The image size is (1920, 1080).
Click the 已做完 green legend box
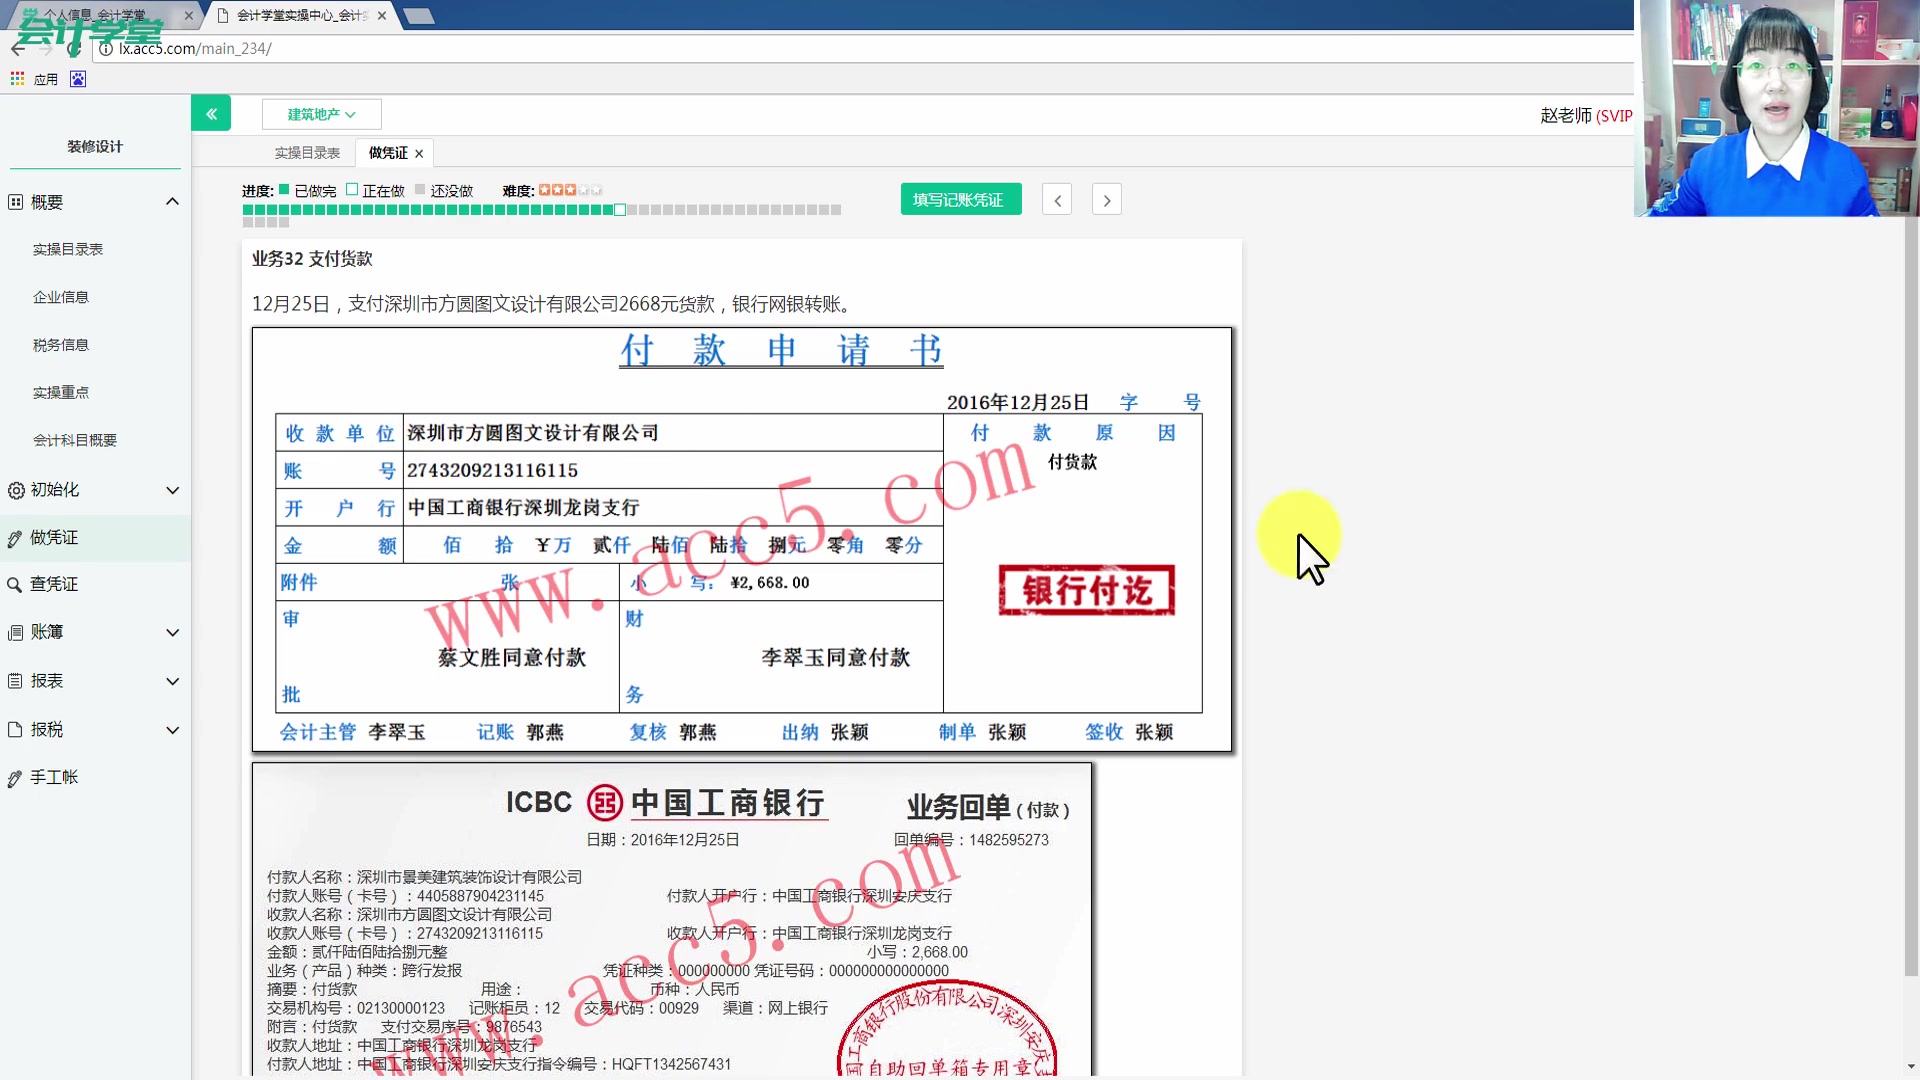(x=284, y=190)
